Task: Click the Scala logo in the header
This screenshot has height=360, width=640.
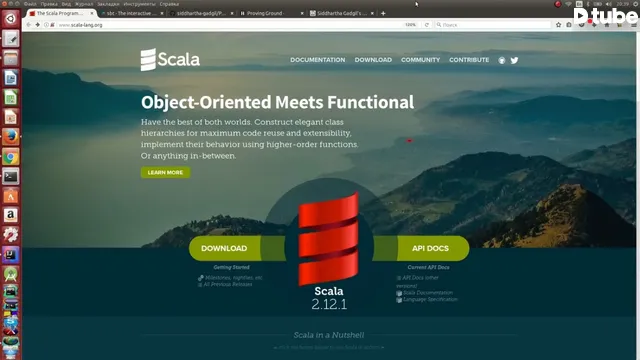Action: 170,60
